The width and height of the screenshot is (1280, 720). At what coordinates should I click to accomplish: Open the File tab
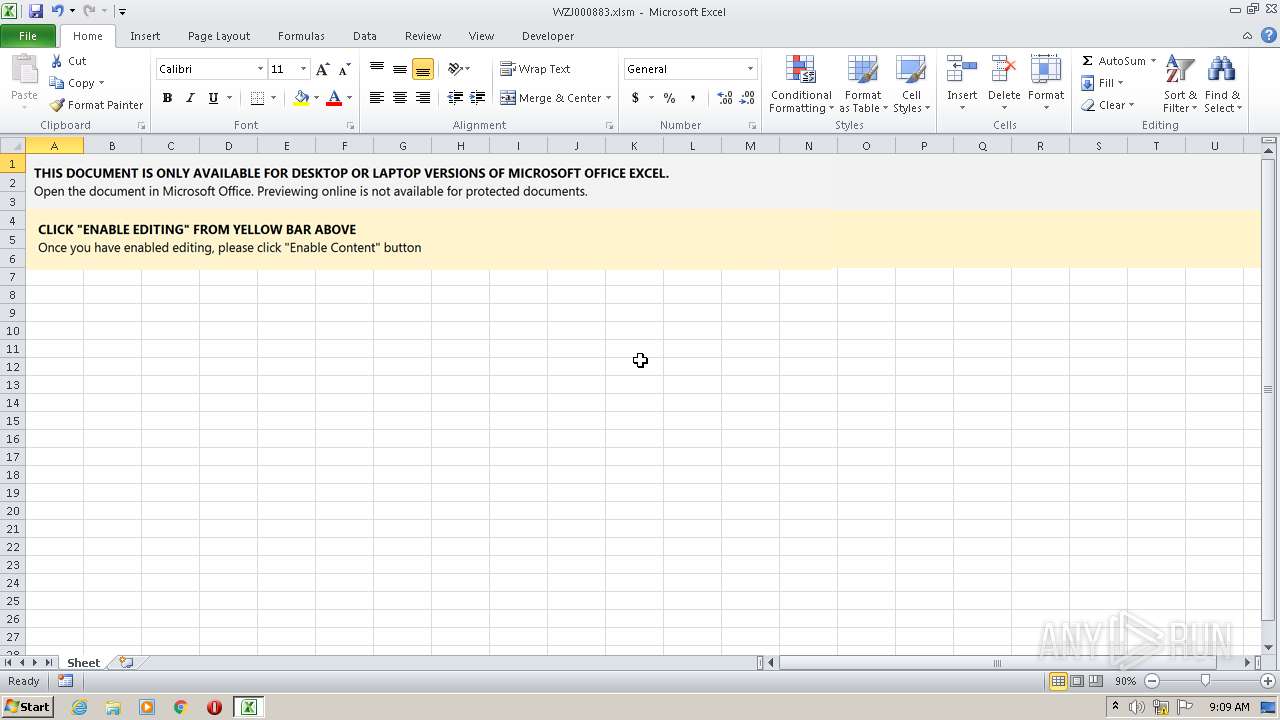point(28,36)
